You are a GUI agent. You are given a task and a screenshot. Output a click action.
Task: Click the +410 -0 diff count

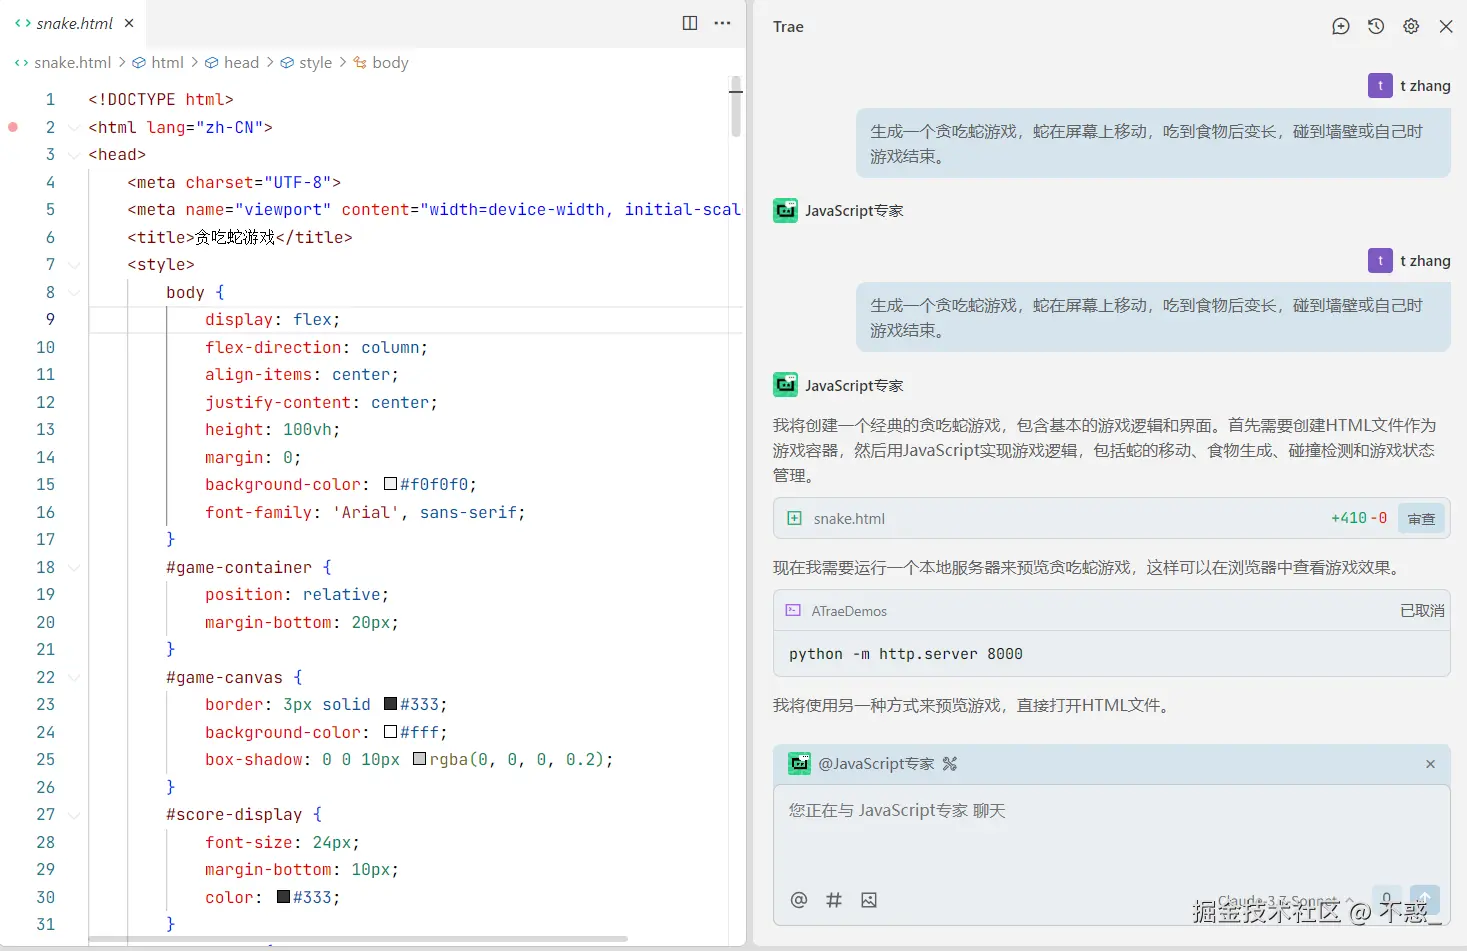pos(1359,518)
